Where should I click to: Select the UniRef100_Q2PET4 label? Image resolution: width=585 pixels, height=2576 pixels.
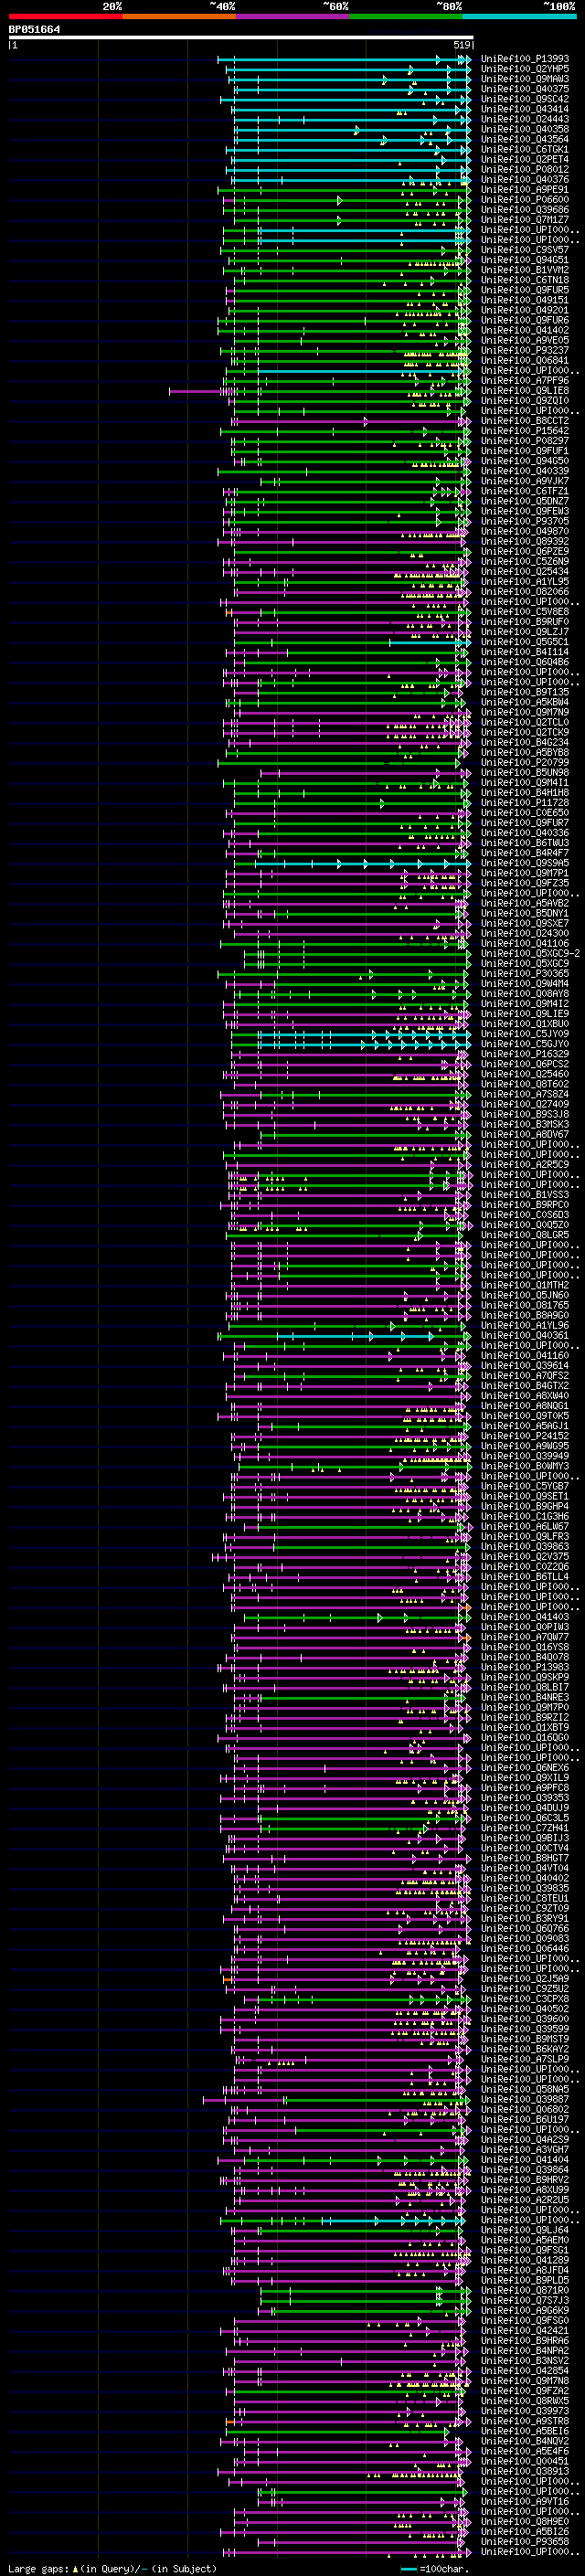coord(524,159)
